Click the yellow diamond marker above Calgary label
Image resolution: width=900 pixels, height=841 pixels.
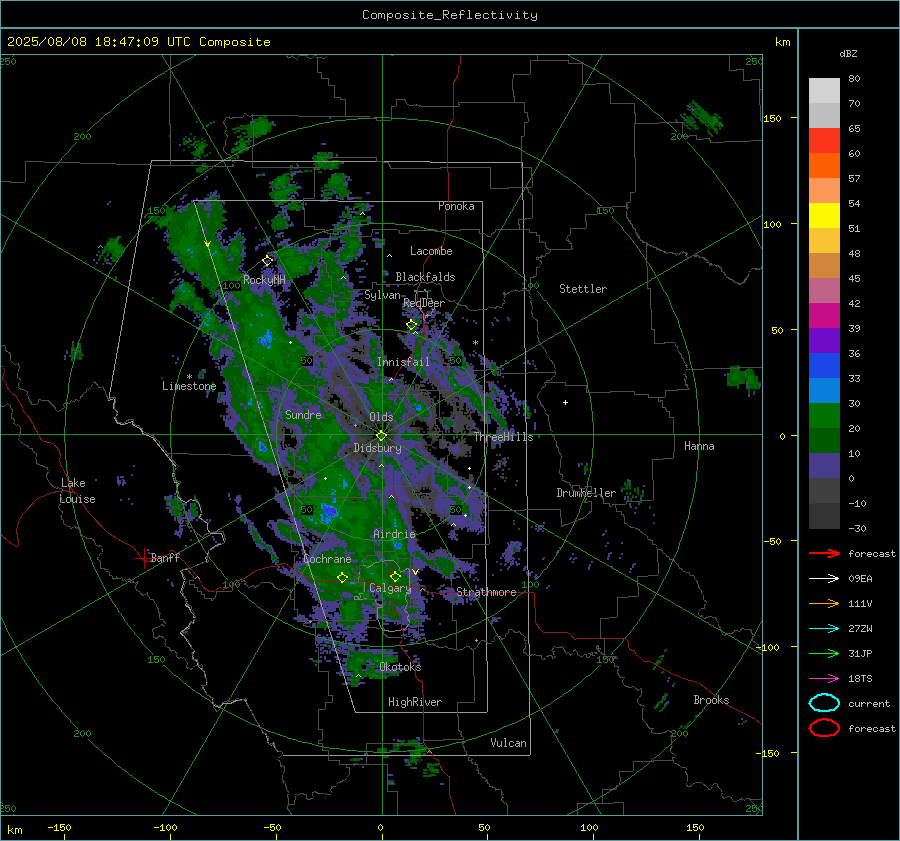point(395,576)
